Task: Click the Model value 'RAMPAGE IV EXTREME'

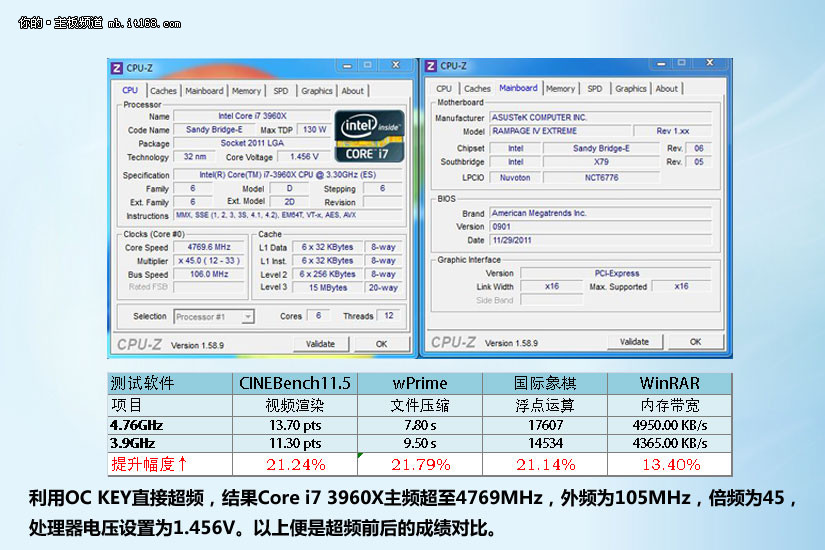Action: [x=560, y=131]
